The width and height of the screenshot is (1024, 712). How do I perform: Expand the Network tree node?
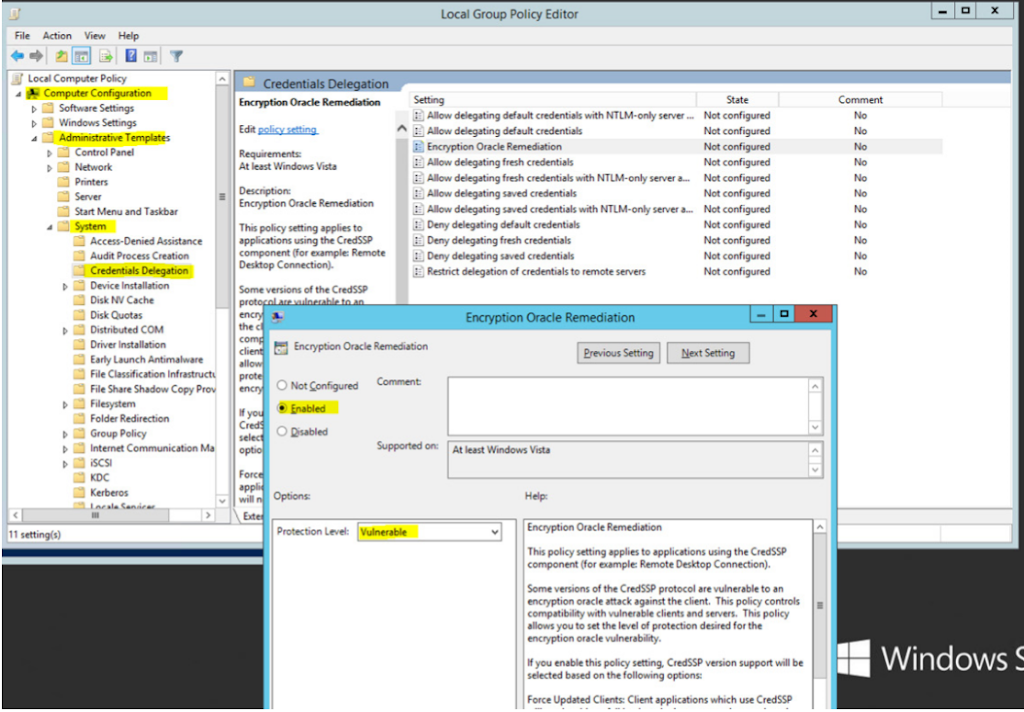[50, 168]
